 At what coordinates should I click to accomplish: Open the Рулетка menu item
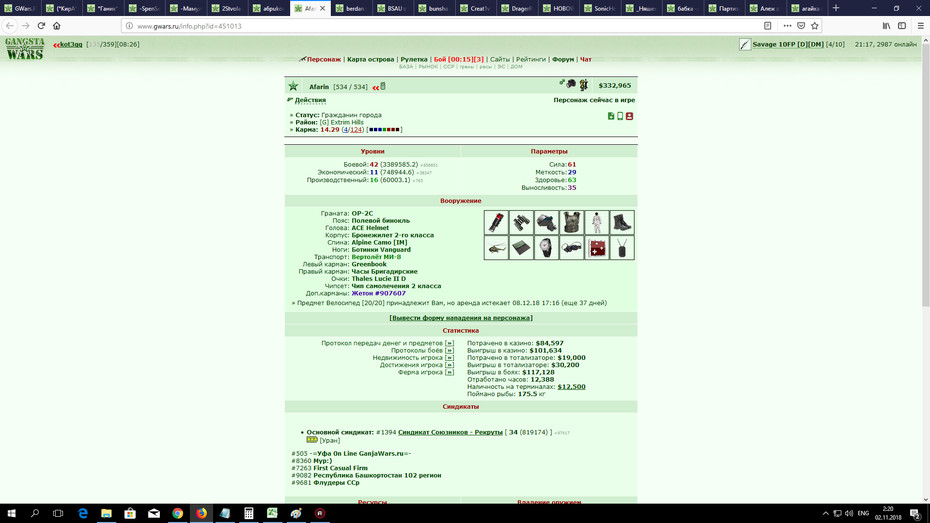click(414, 59)
